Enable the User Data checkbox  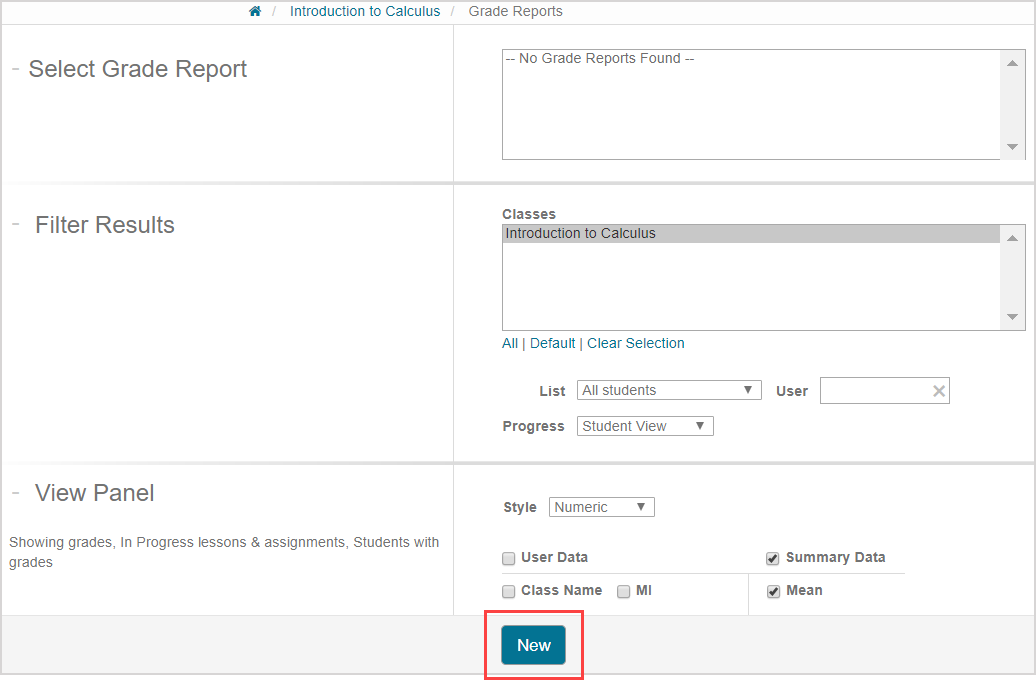click(x=508, y=558)
